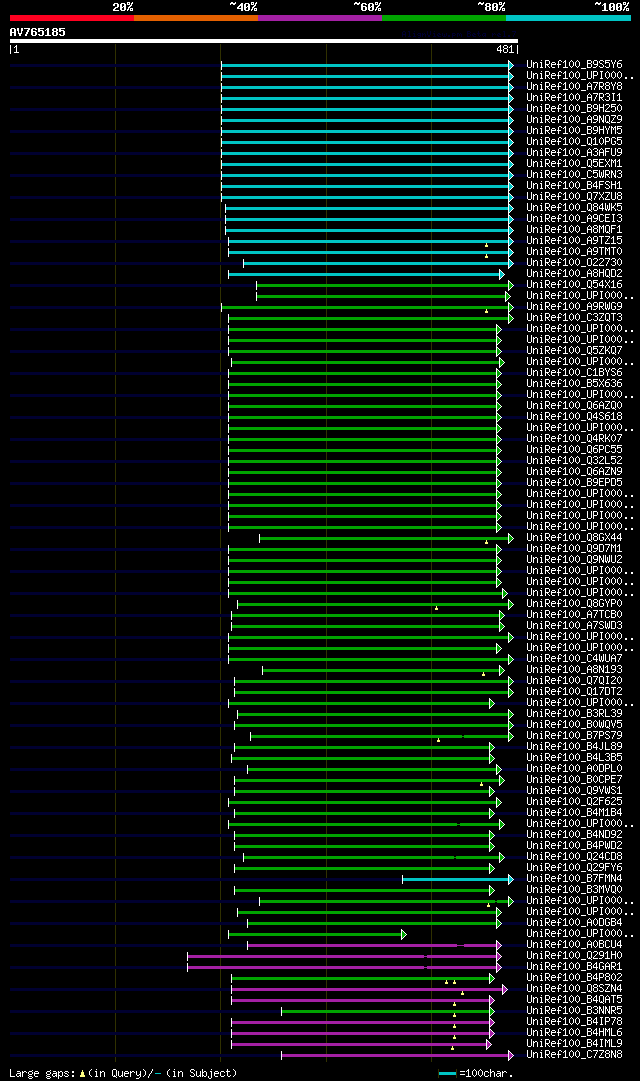Viewport: 640px width, 1081px height.
Task: Select hit label UniRef100_B3MVQ0
Action: 574,891
